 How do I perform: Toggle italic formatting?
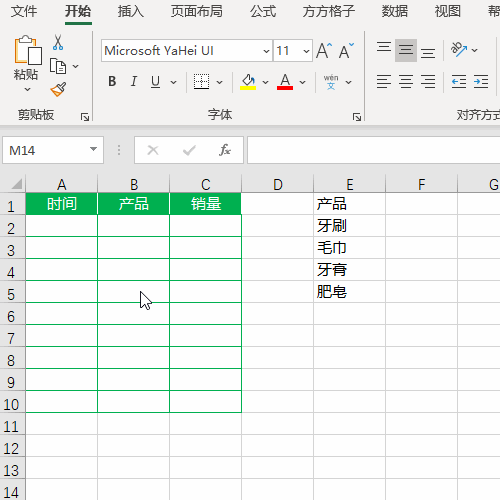tap(134, 81)
